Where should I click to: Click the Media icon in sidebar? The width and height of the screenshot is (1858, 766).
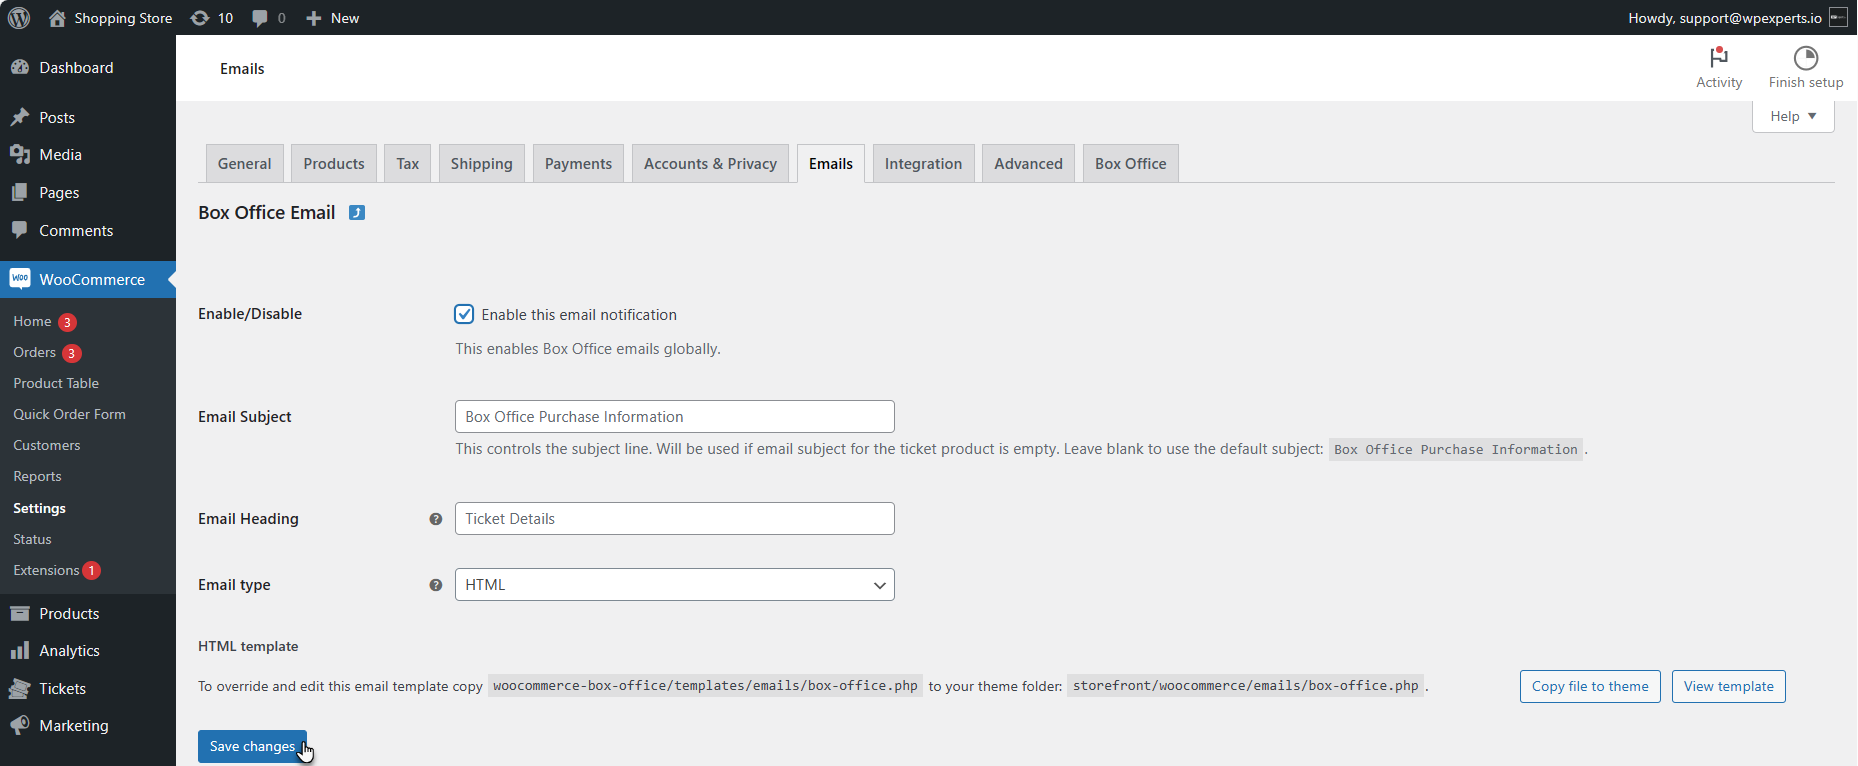coord(20,155)
